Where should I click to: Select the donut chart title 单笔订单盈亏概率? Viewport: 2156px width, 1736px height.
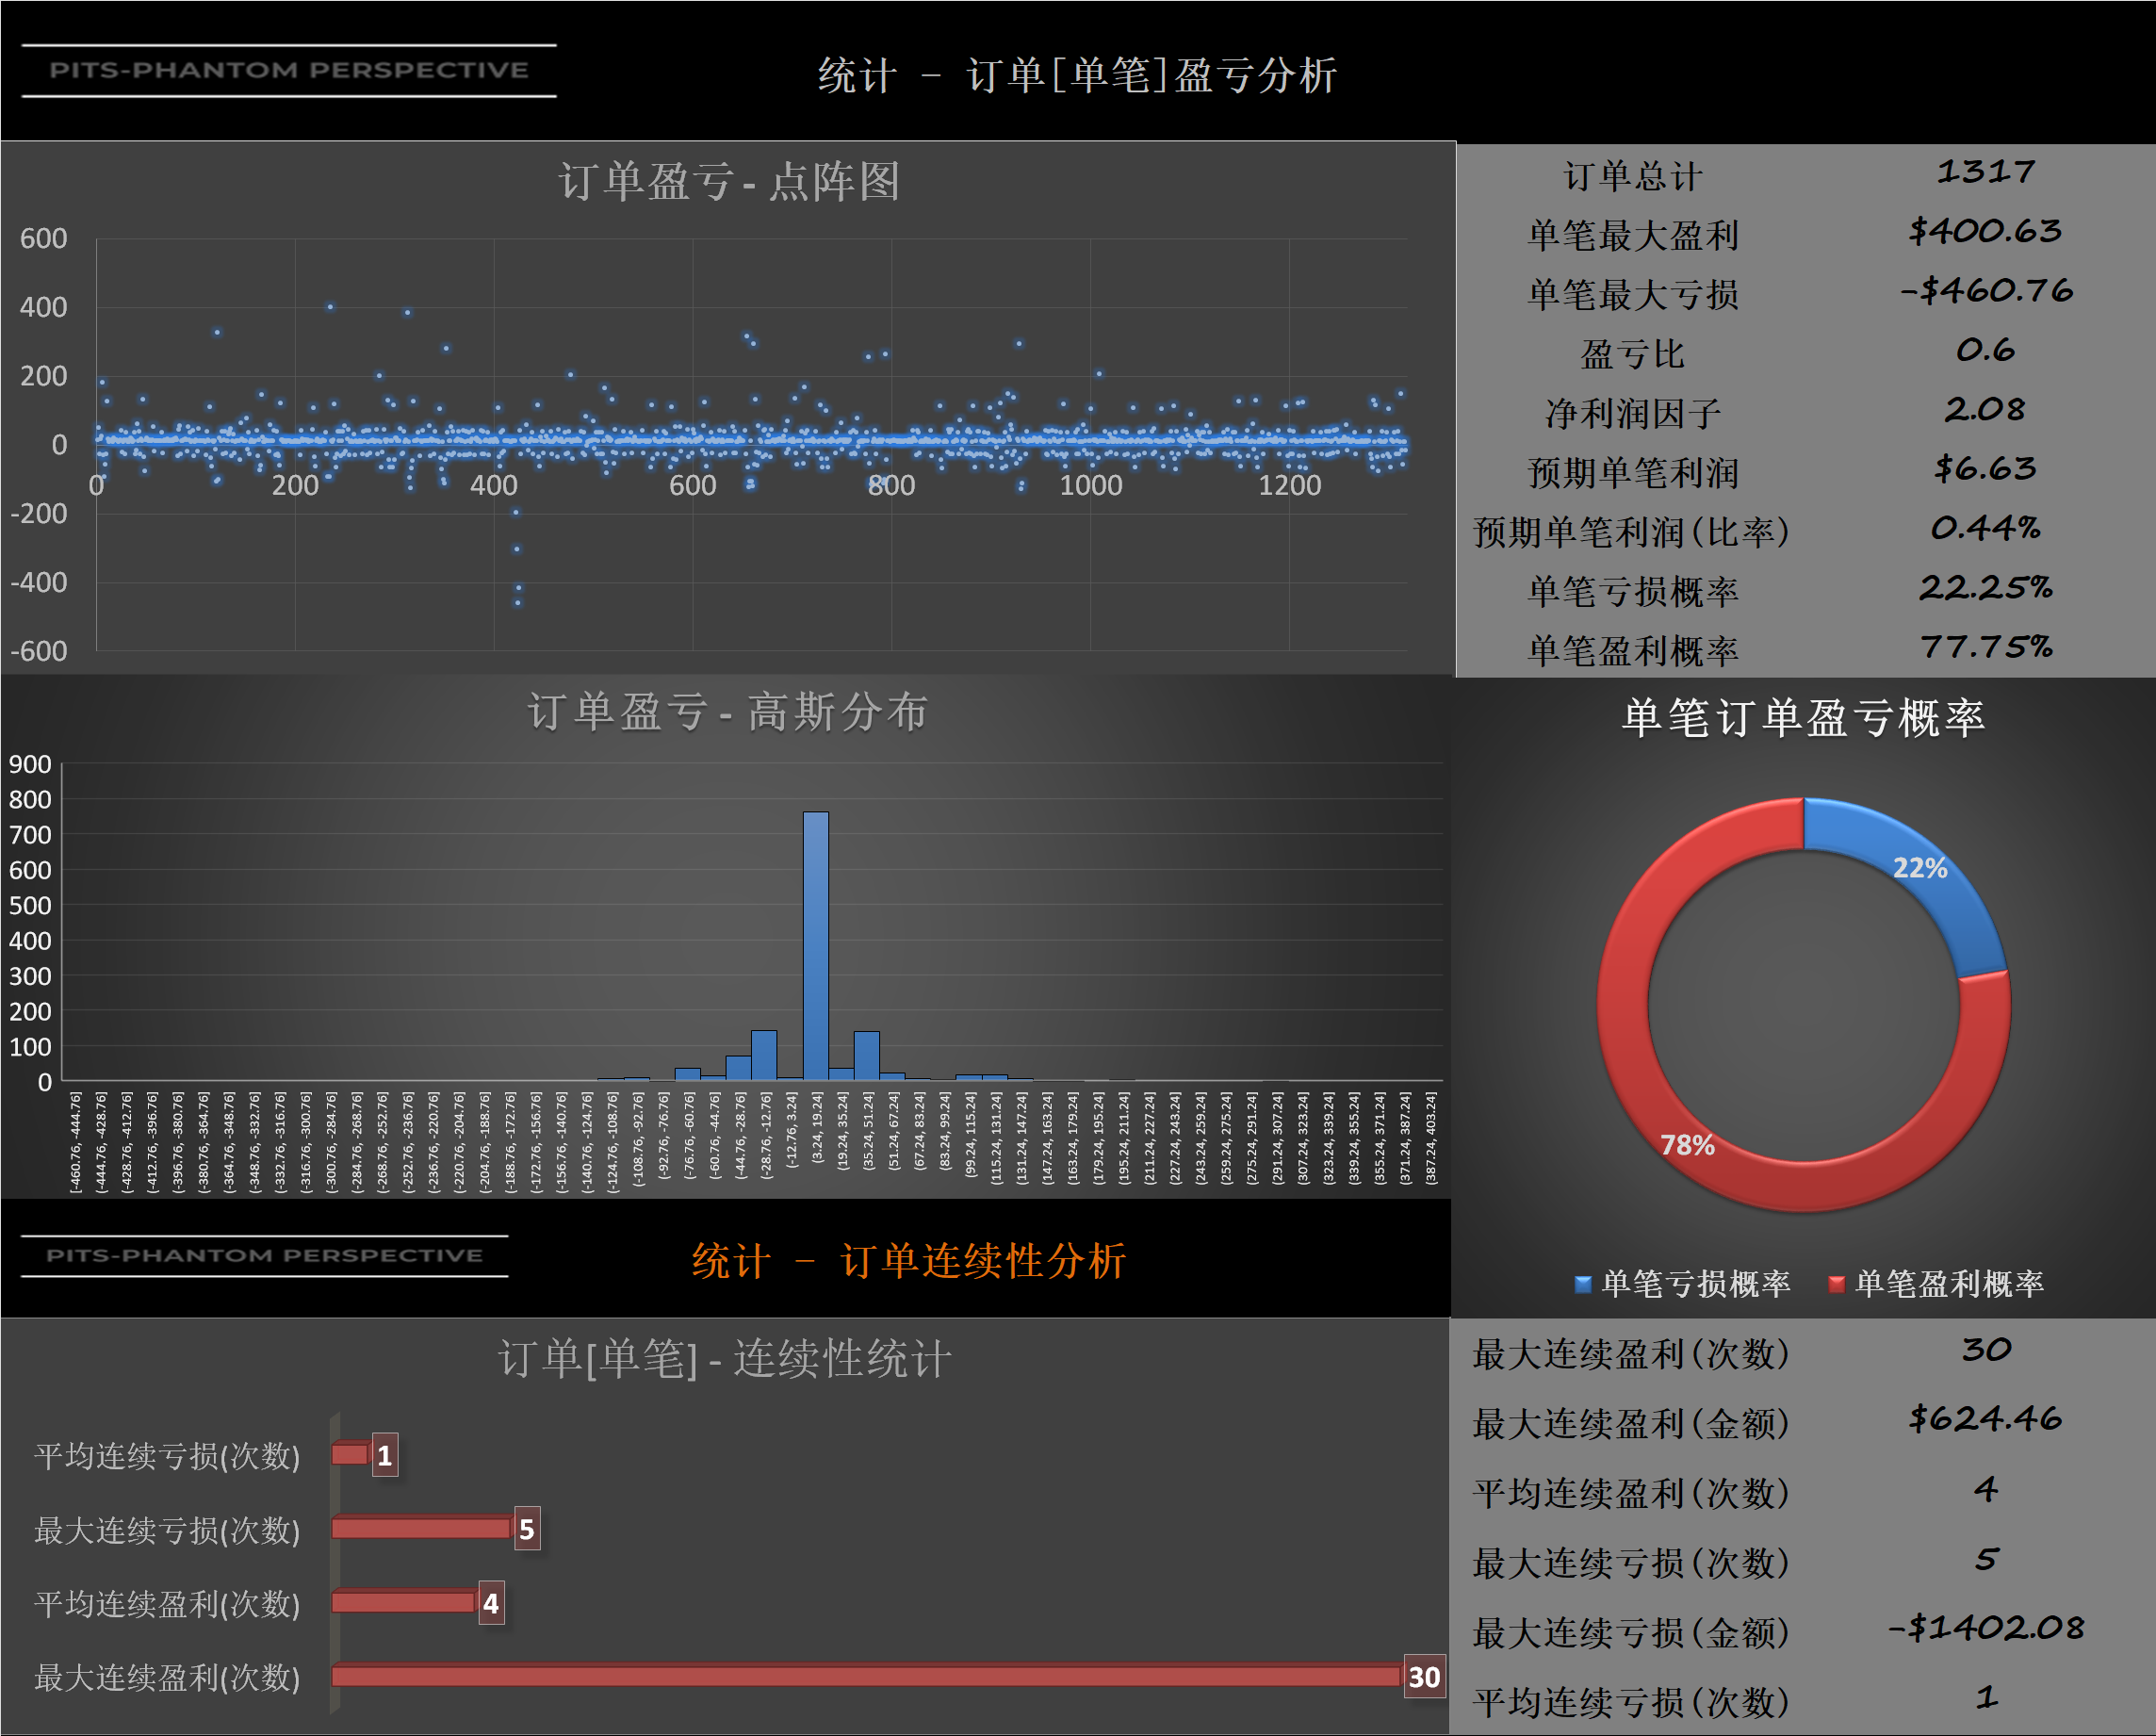1803,718
